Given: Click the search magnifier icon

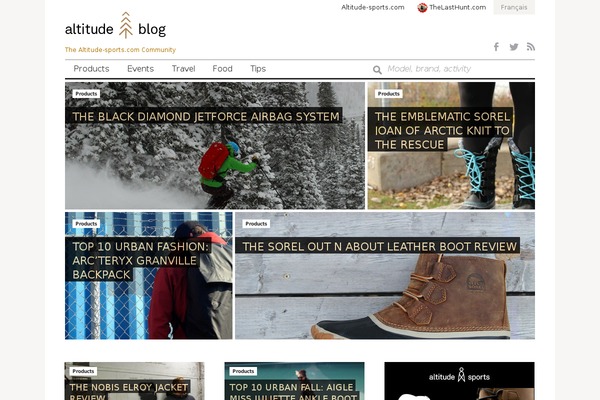Looking at the screenshot, I should click(x=377, y=70).
